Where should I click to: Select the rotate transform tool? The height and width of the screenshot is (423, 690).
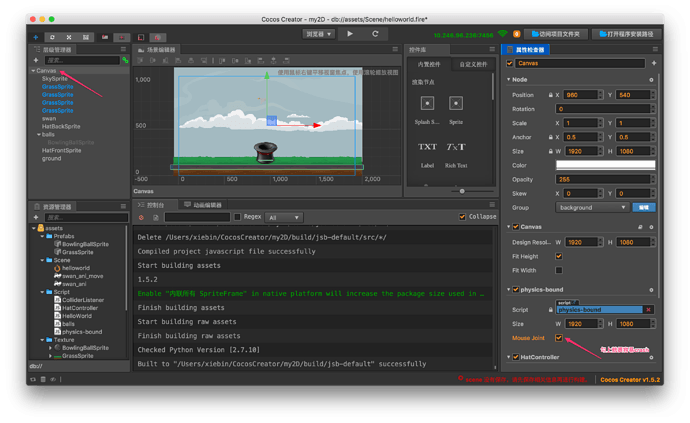(x=52, y=37)
